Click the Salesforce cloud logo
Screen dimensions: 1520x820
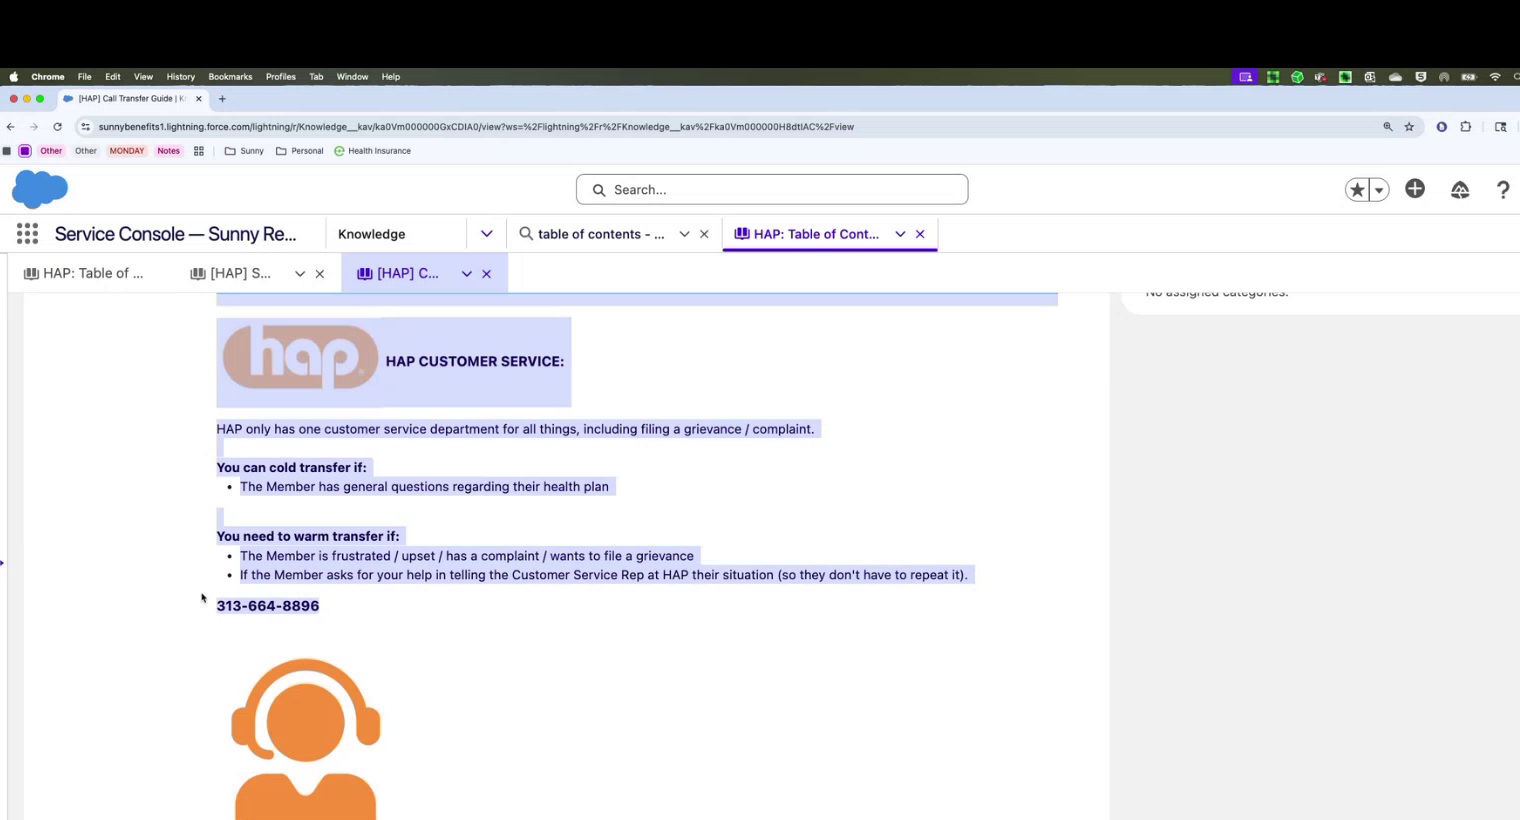pyautogui.click(x=40, y=189)
